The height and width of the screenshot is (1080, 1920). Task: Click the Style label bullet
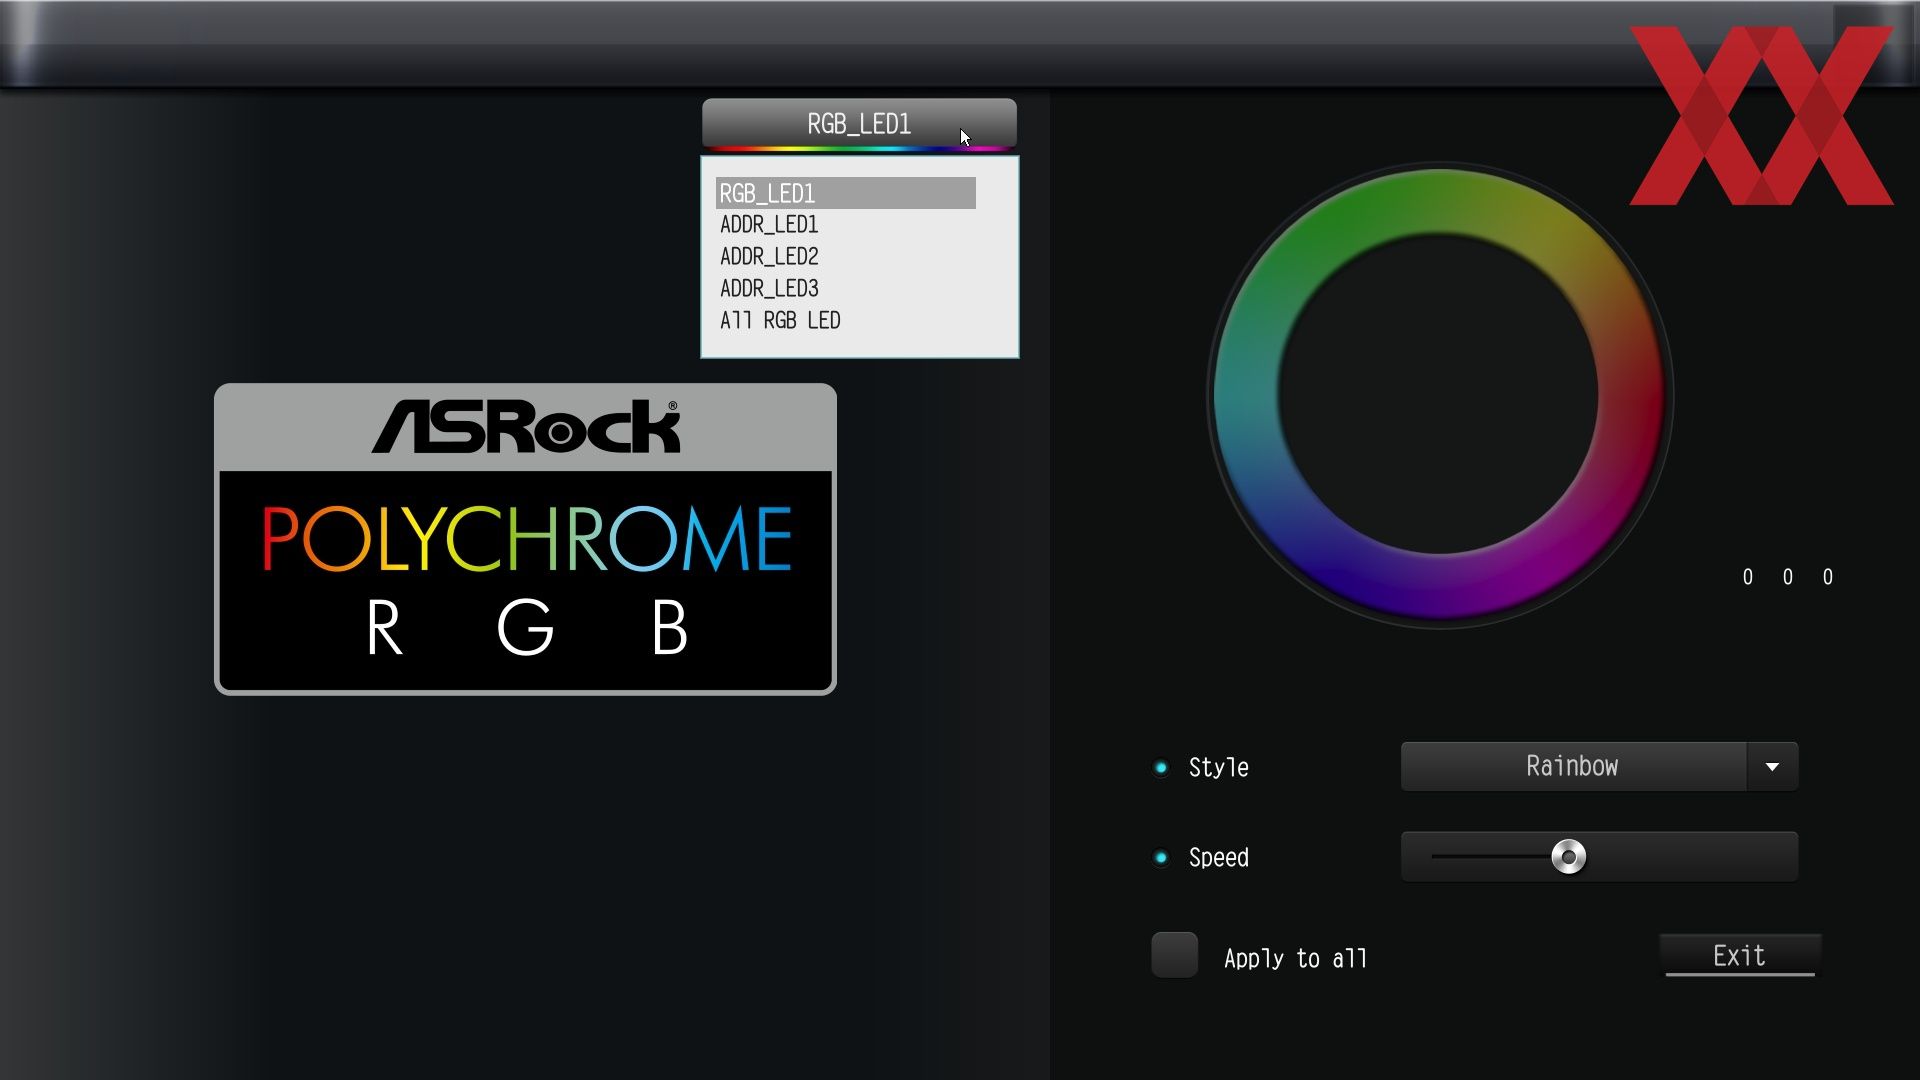point(1161,768)
